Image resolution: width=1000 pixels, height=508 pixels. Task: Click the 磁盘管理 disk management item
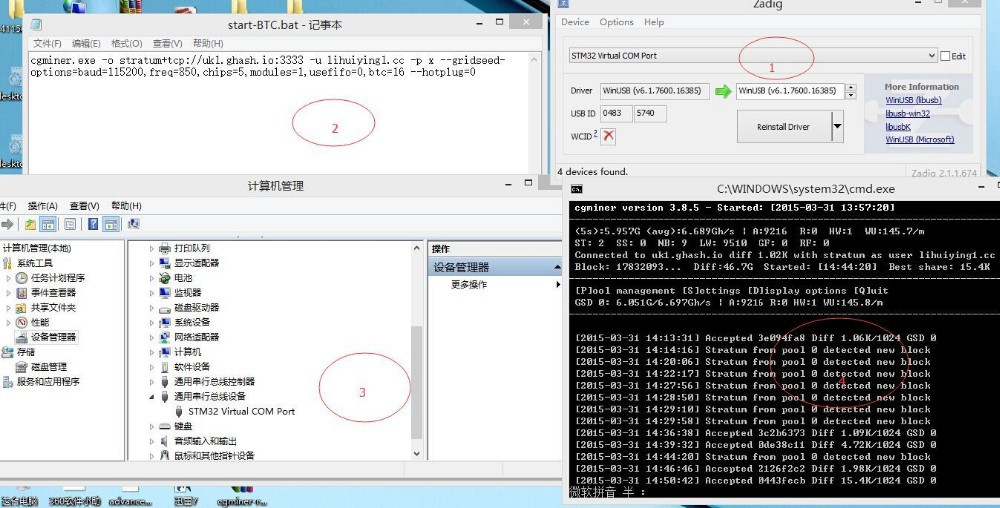48,367
